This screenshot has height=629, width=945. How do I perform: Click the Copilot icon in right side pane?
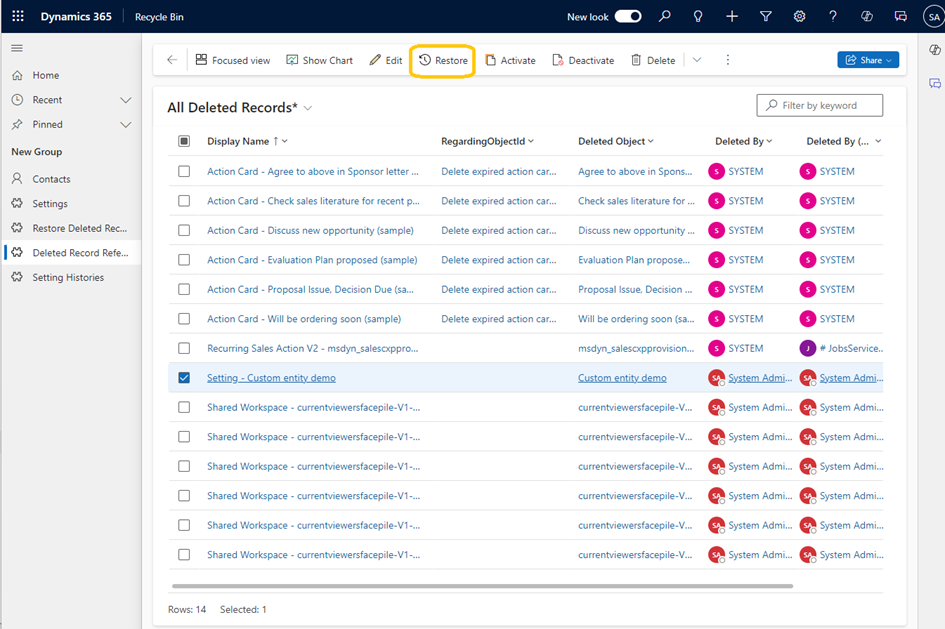coord(935,49)
